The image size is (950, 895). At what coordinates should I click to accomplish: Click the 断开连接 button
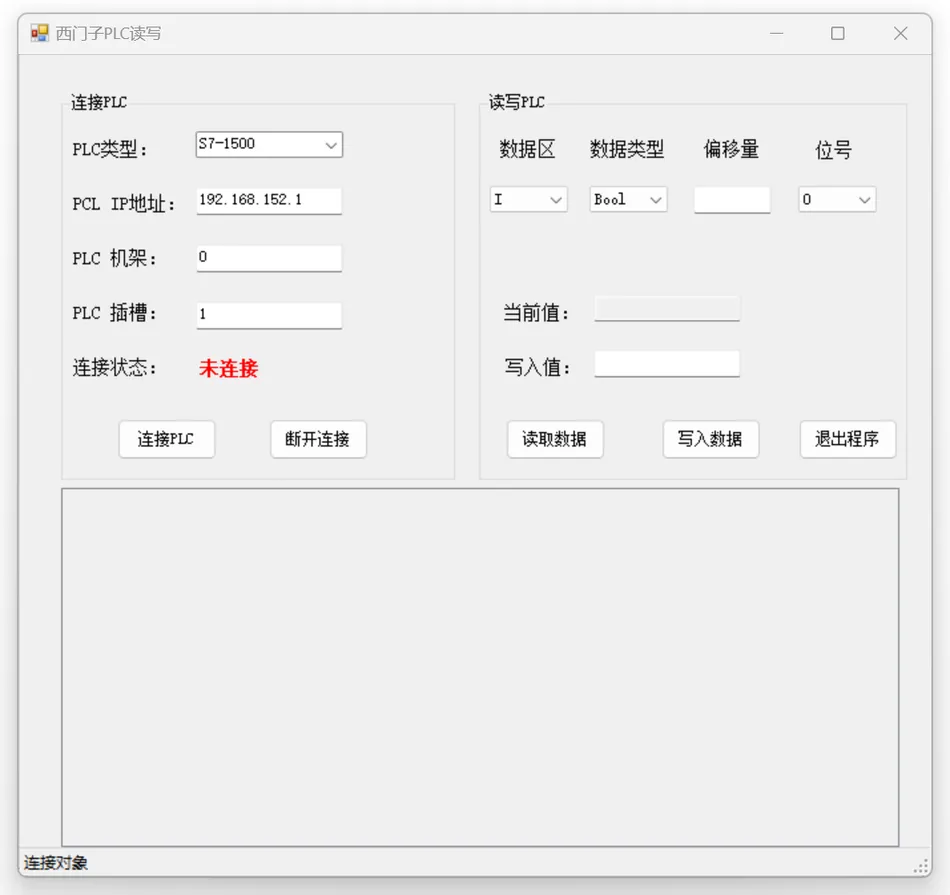click(318, 439)
